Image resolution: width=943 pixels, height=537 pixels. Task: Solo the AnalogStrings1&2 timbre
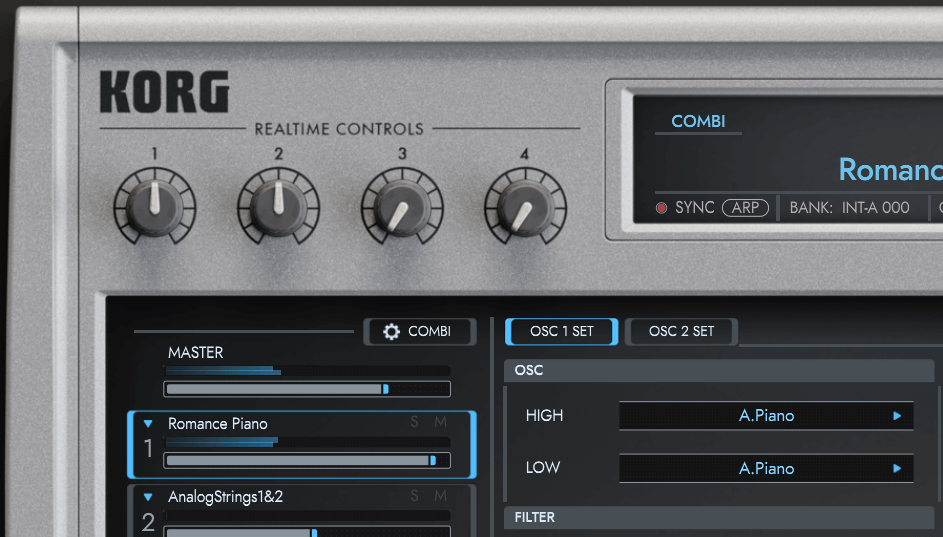(414, 496)
